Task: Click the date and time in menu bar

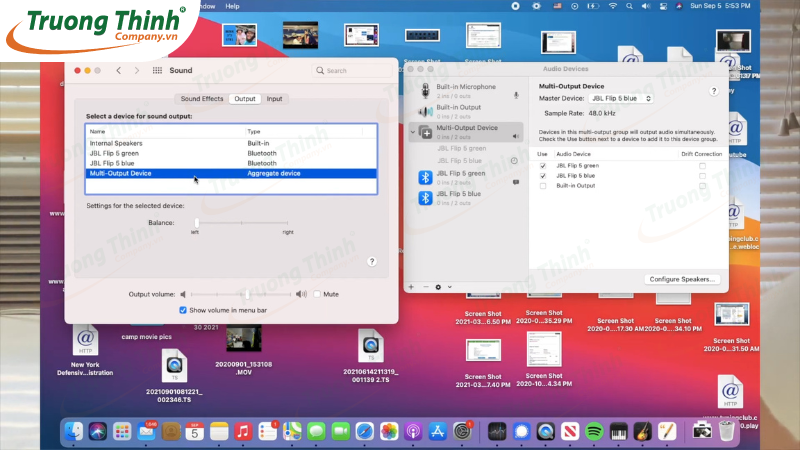Action: (720, 6)
